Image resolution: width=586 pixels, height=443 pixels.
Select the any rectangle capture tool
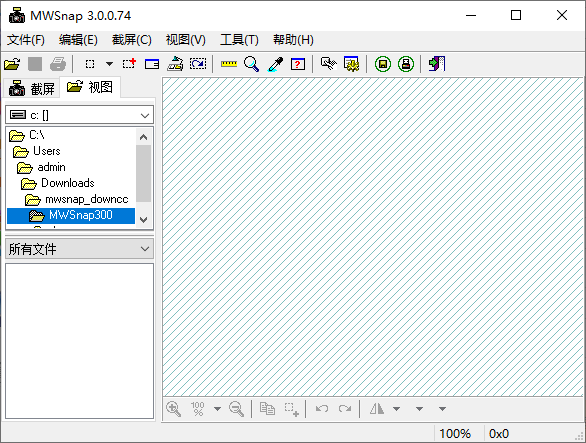[x=129, y=64]
